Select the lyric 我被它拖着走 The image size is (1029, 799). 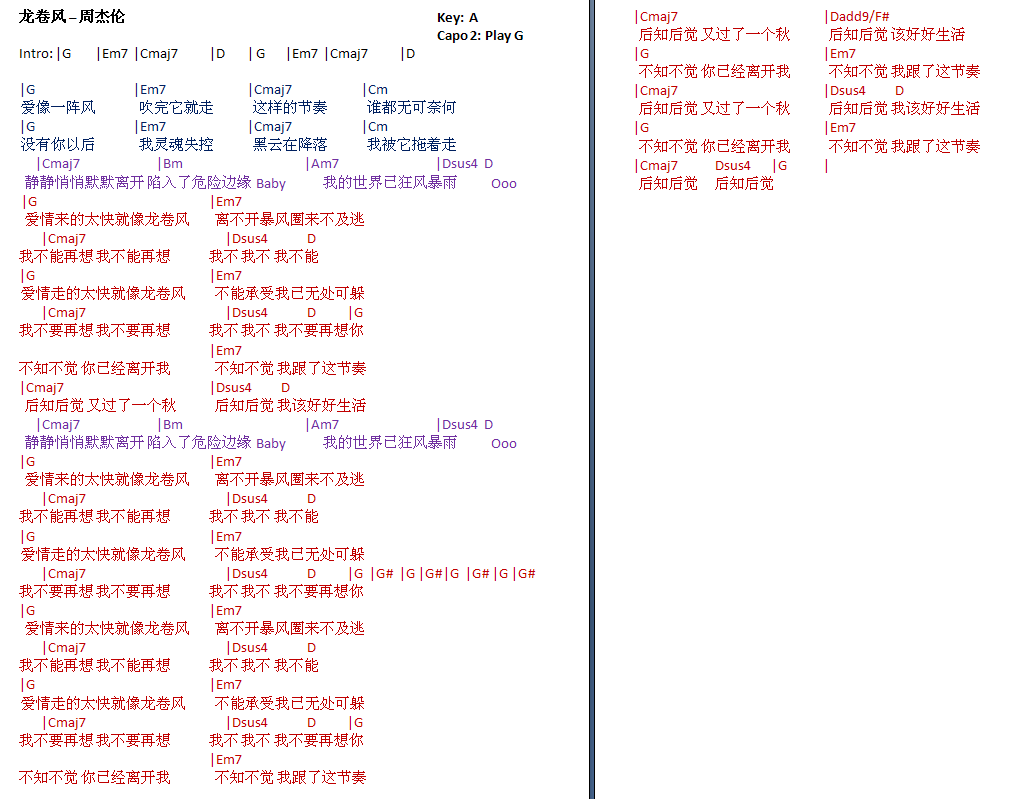pos(411,144)
